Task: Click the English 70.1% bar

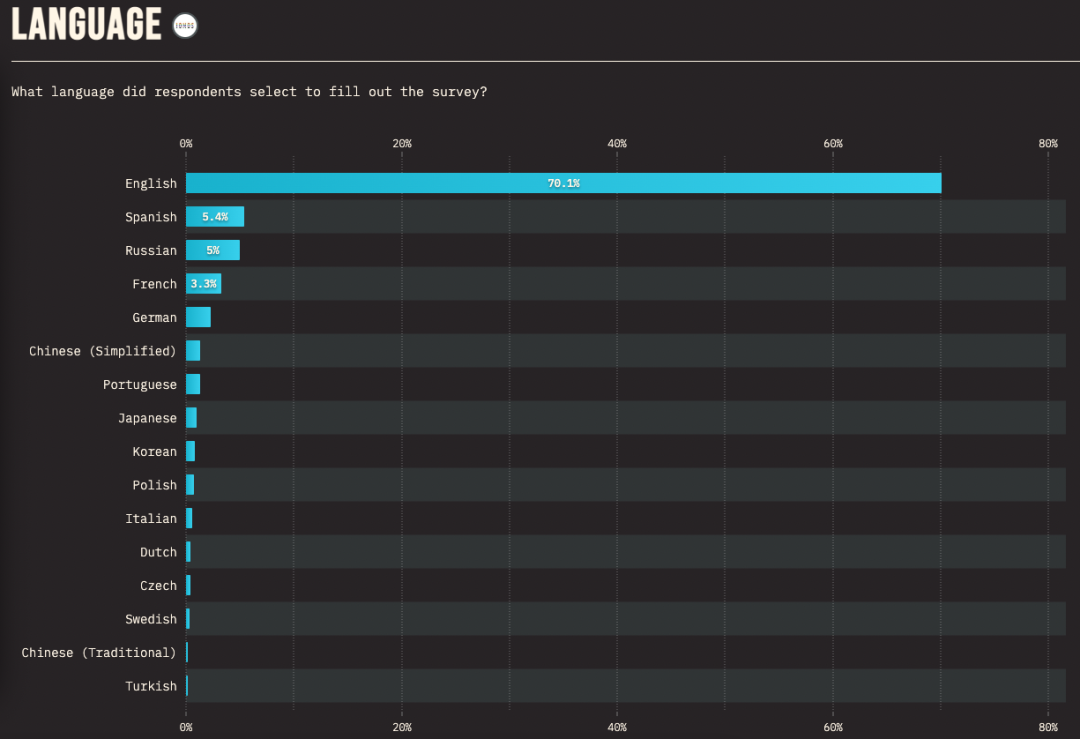Action: pyautogui.click(x=563, y=183)
